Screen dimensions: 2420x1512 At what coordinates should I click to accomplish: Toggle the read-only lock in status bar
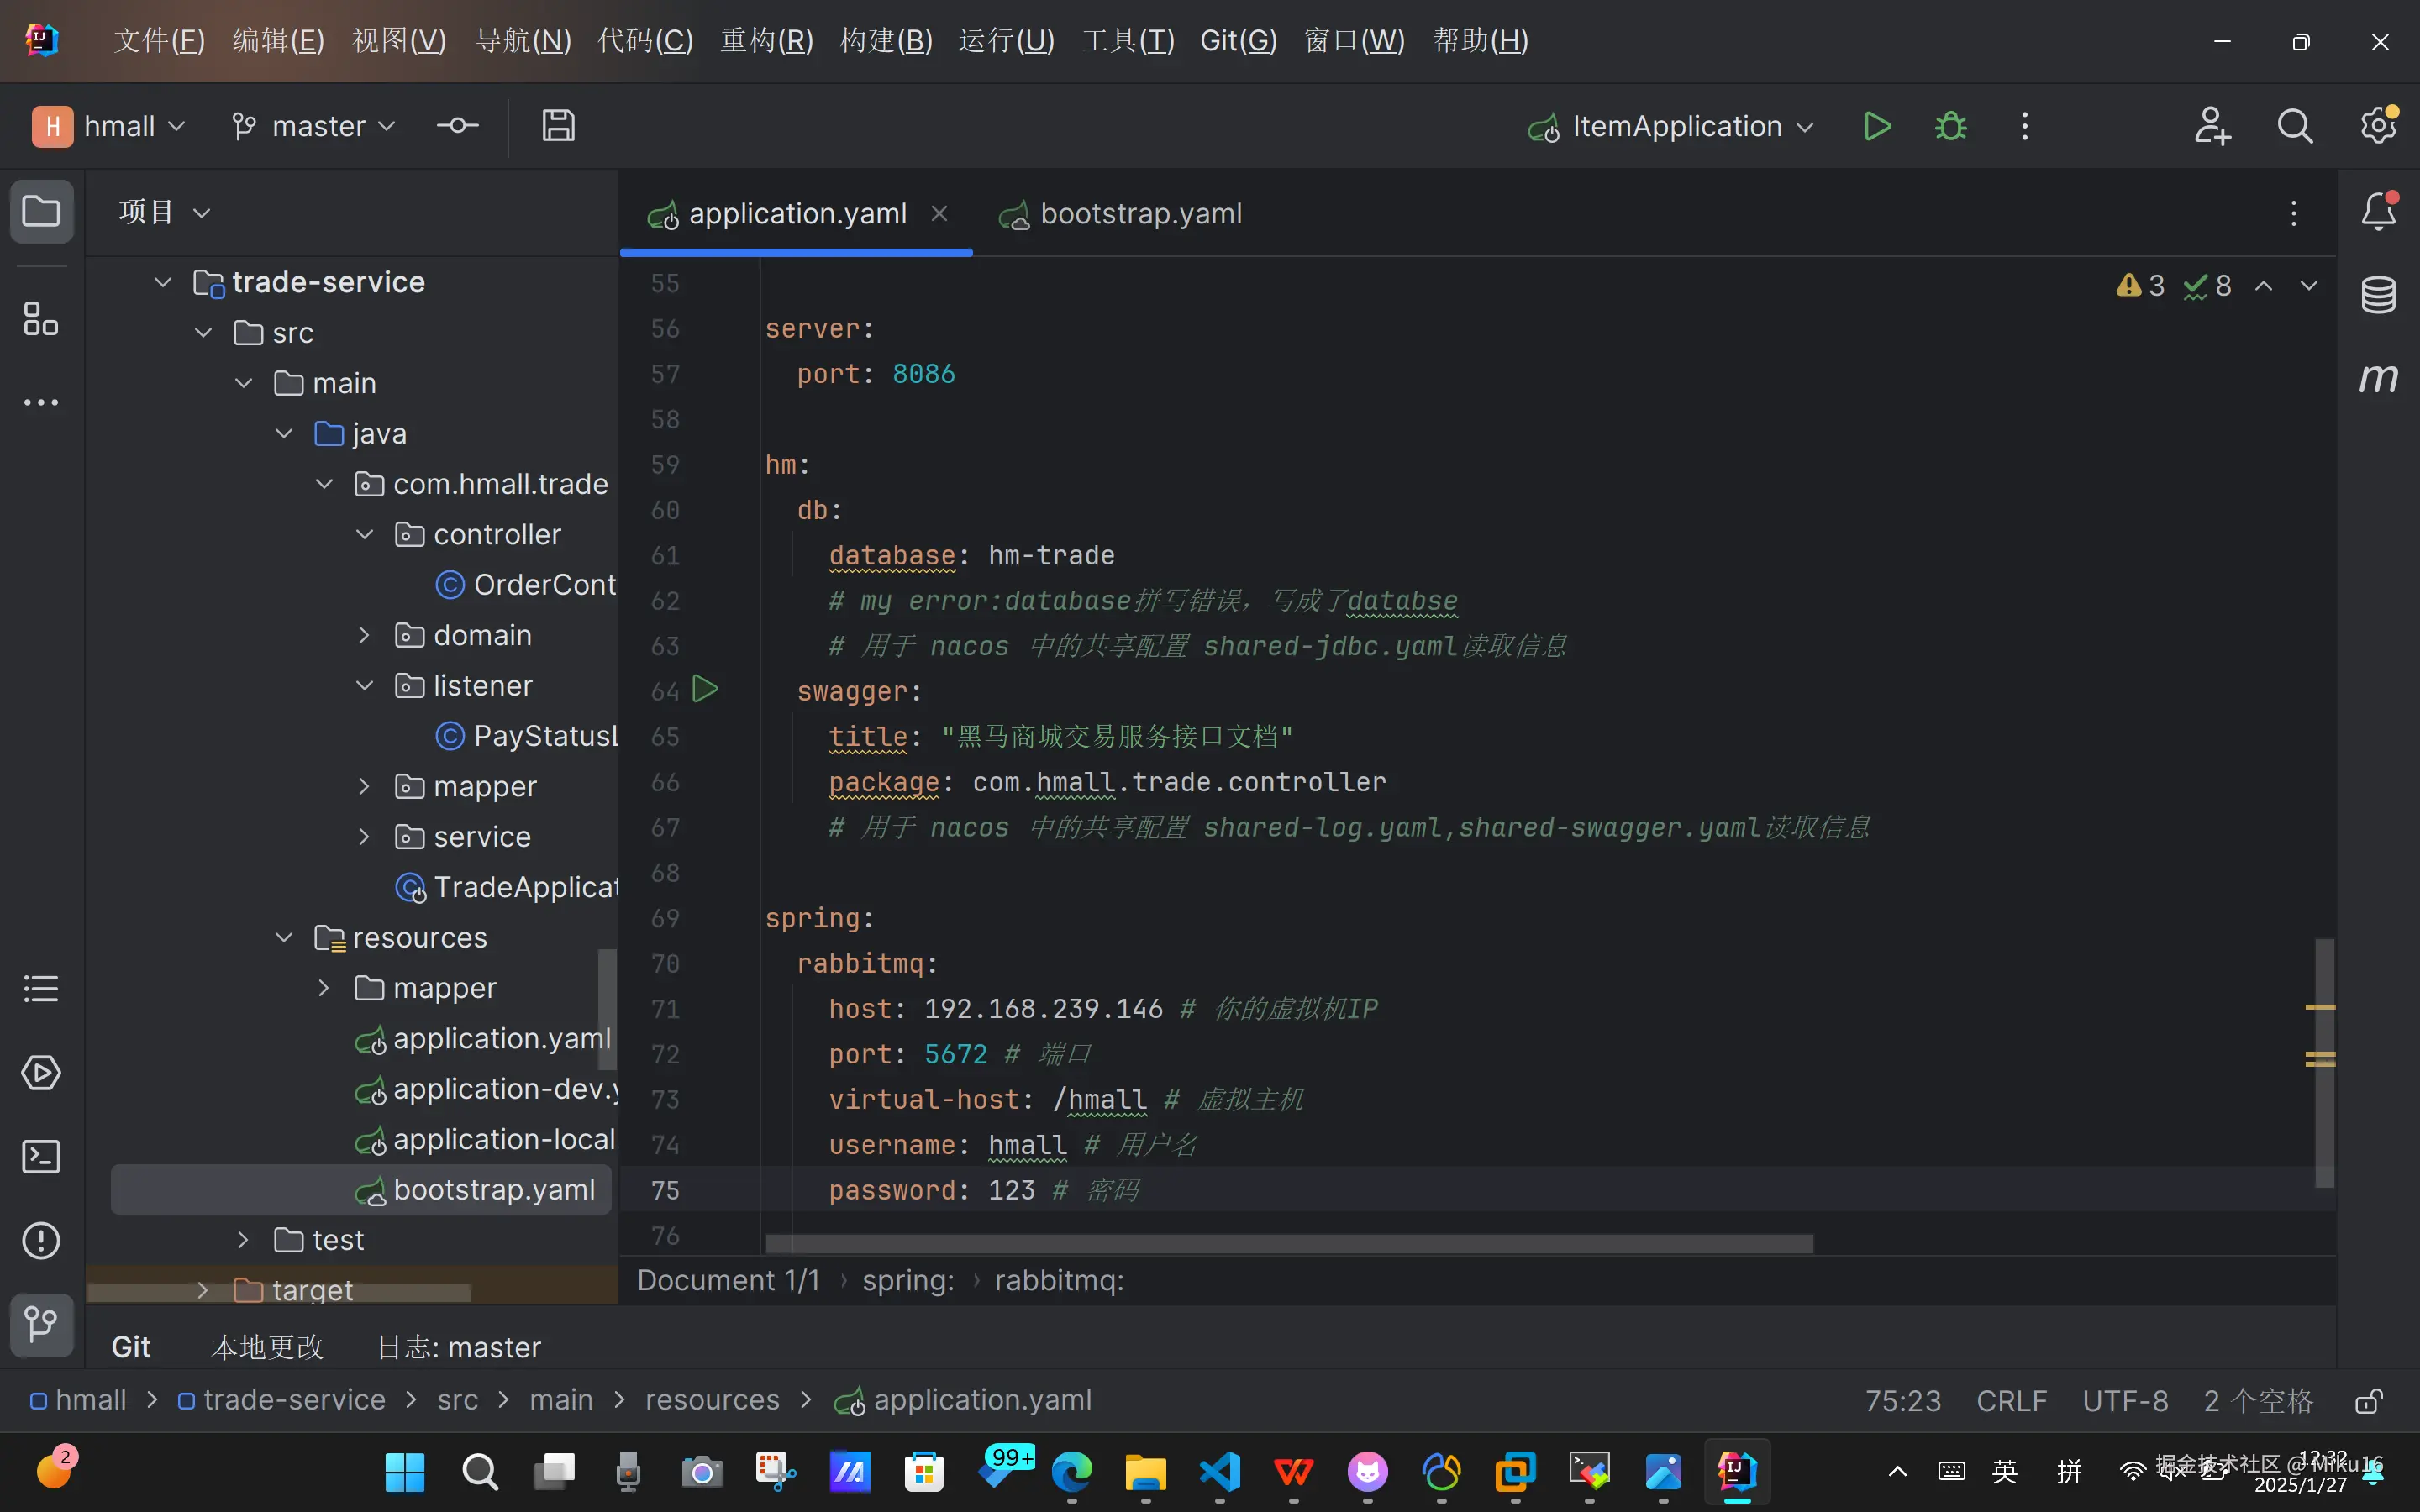click(2368, 1401)
